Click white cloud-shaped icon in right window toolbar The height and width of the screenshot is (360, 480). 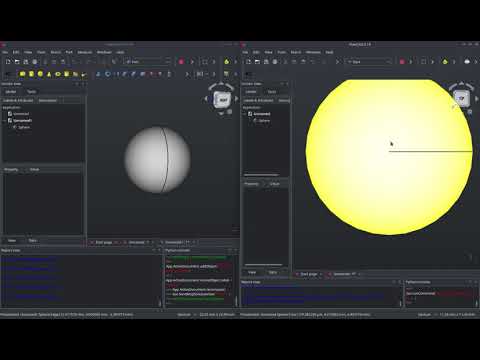tap(467, 62)
